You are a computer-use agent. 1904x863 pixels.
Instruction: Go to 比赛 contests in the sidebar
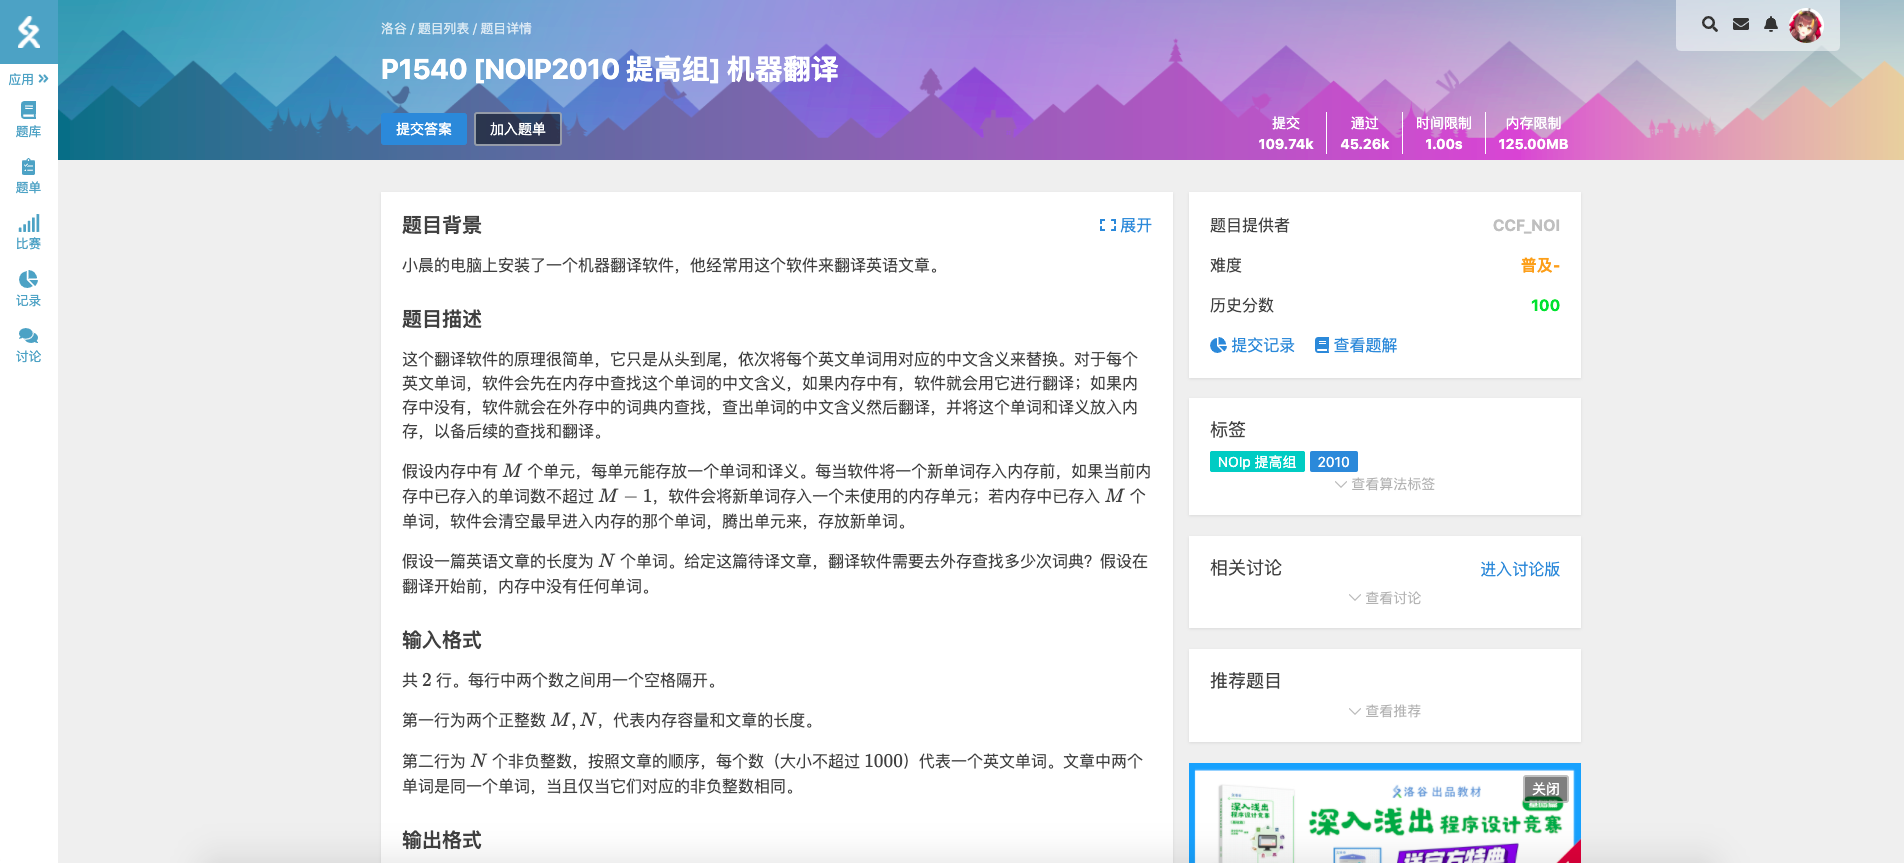(x=28, y=231)
